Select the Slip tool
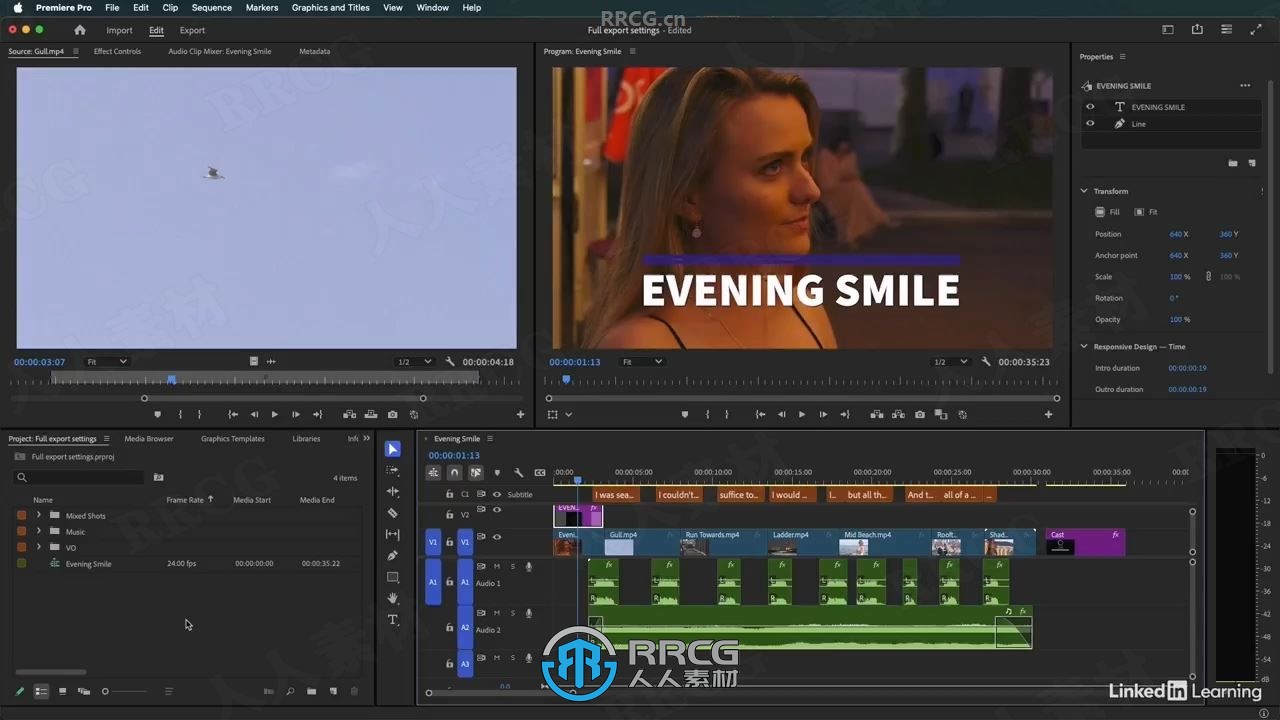Image resolution: width=1280 pixels, height=720 pixels. point(393,535)
